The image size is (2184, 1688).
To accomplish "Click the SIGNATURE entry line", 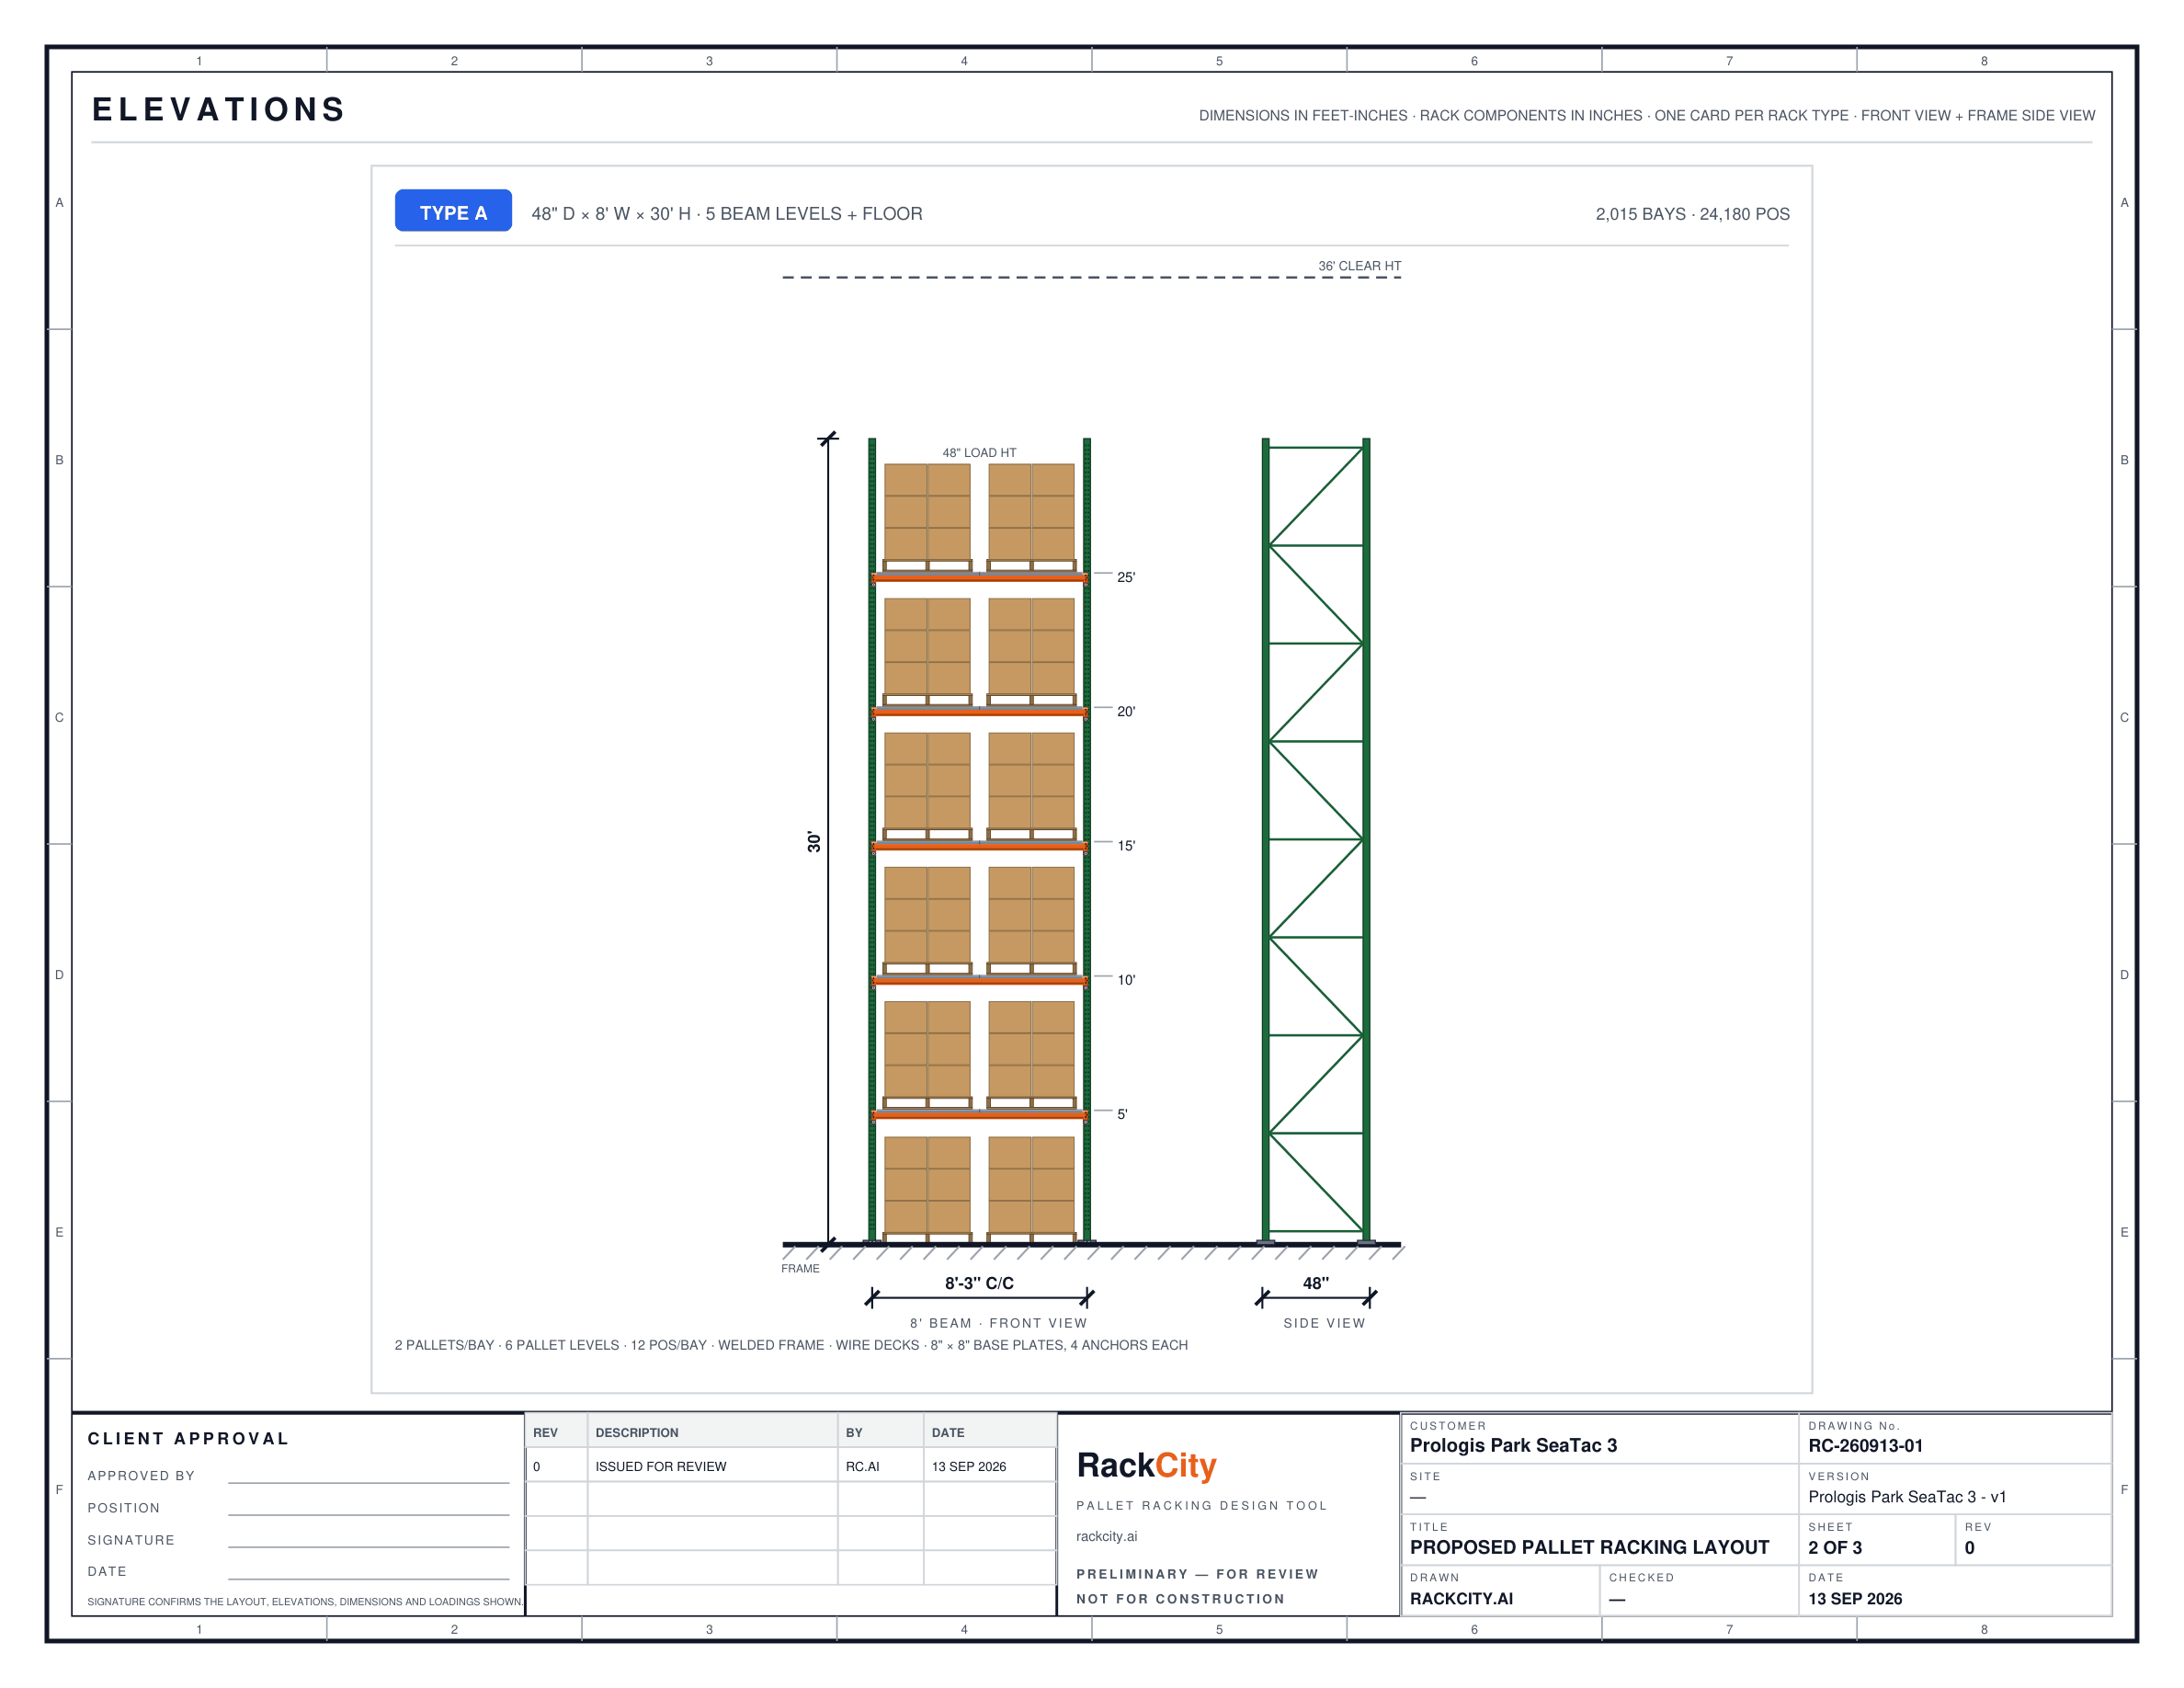I will [368, 1546].
